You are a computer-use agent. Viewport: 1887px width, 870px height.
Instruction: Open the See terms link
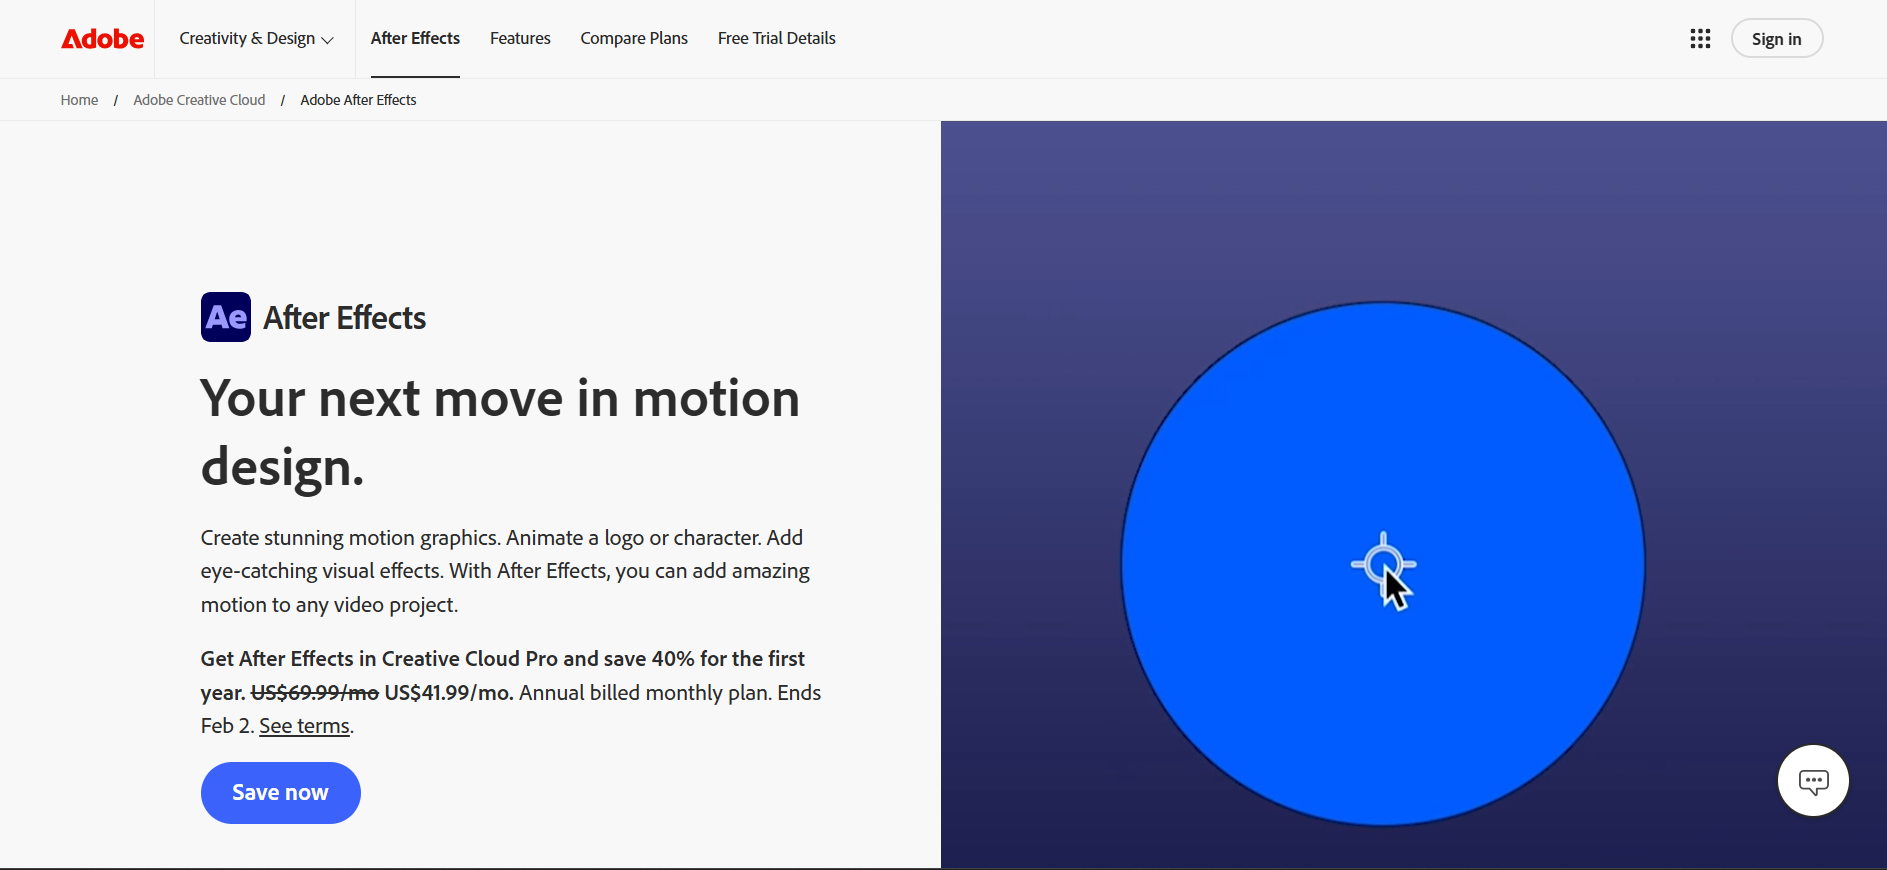(x=304, y=726)
